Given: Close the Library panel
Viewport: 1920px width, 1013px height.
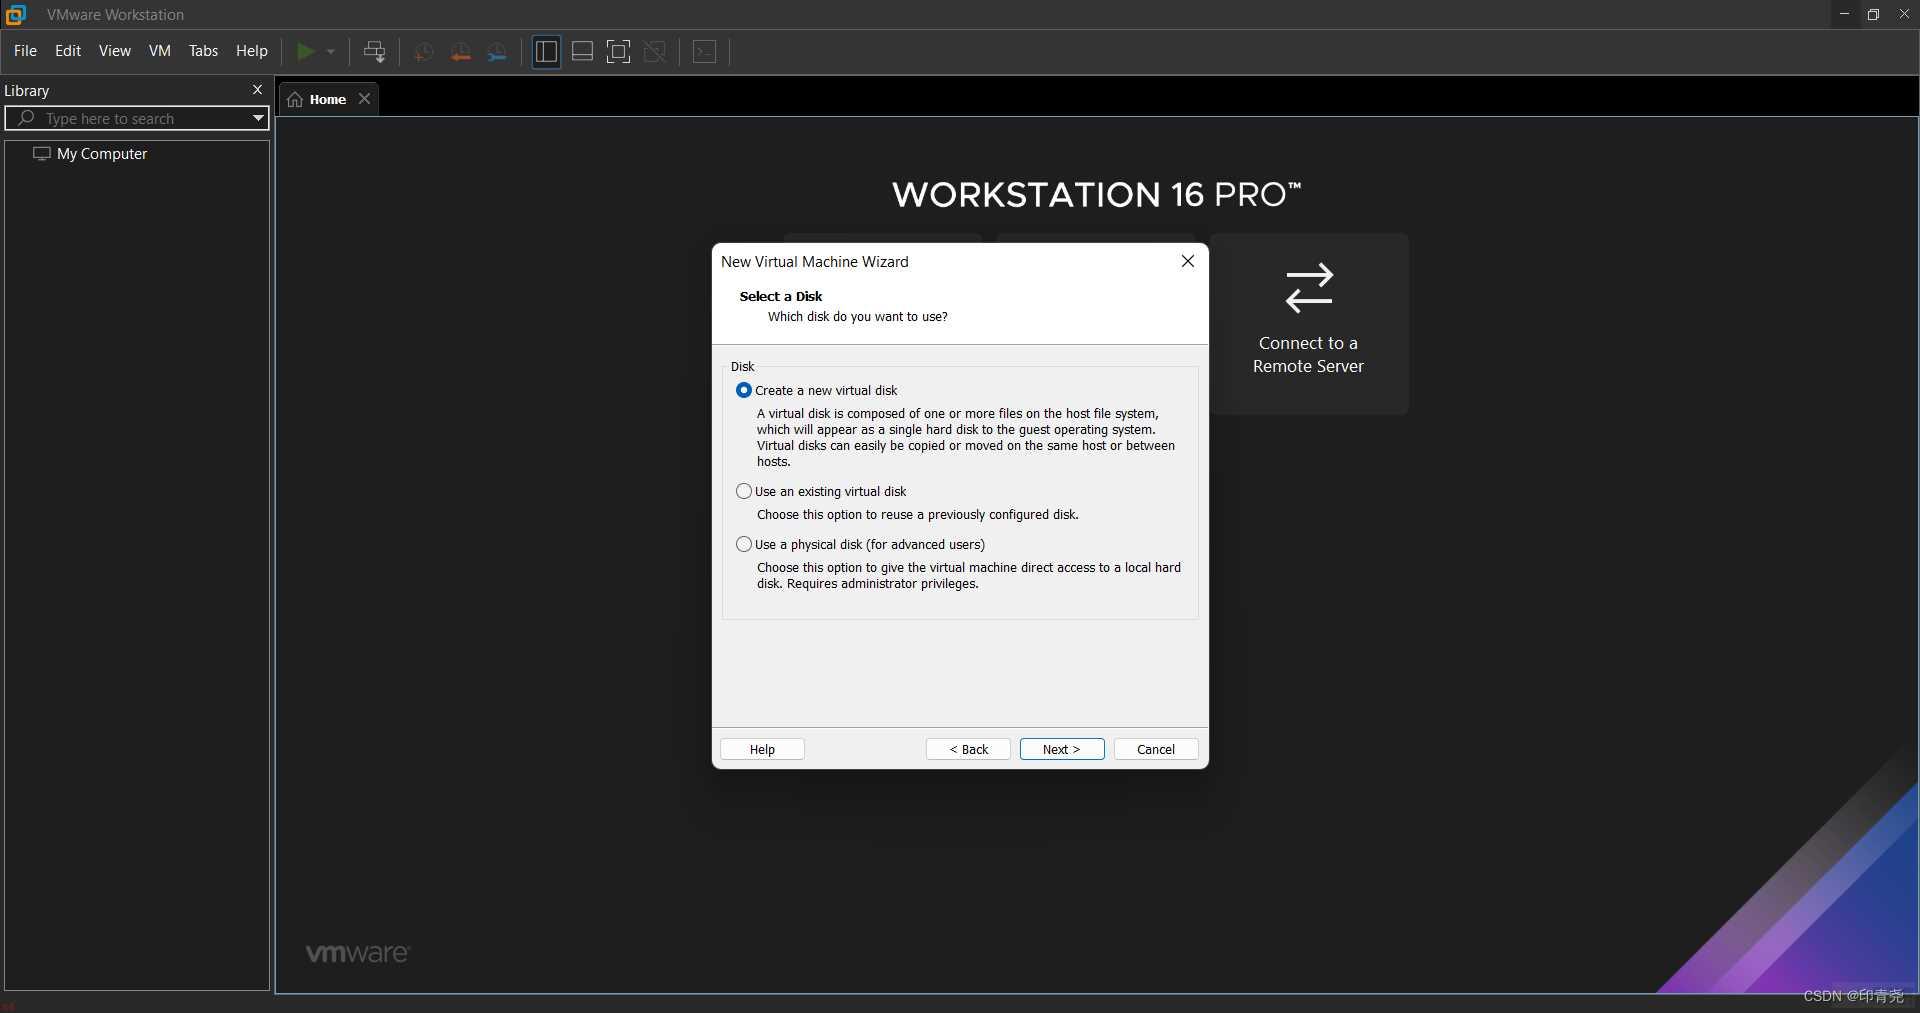Looking at the screenshot, I should coord(257,90).
